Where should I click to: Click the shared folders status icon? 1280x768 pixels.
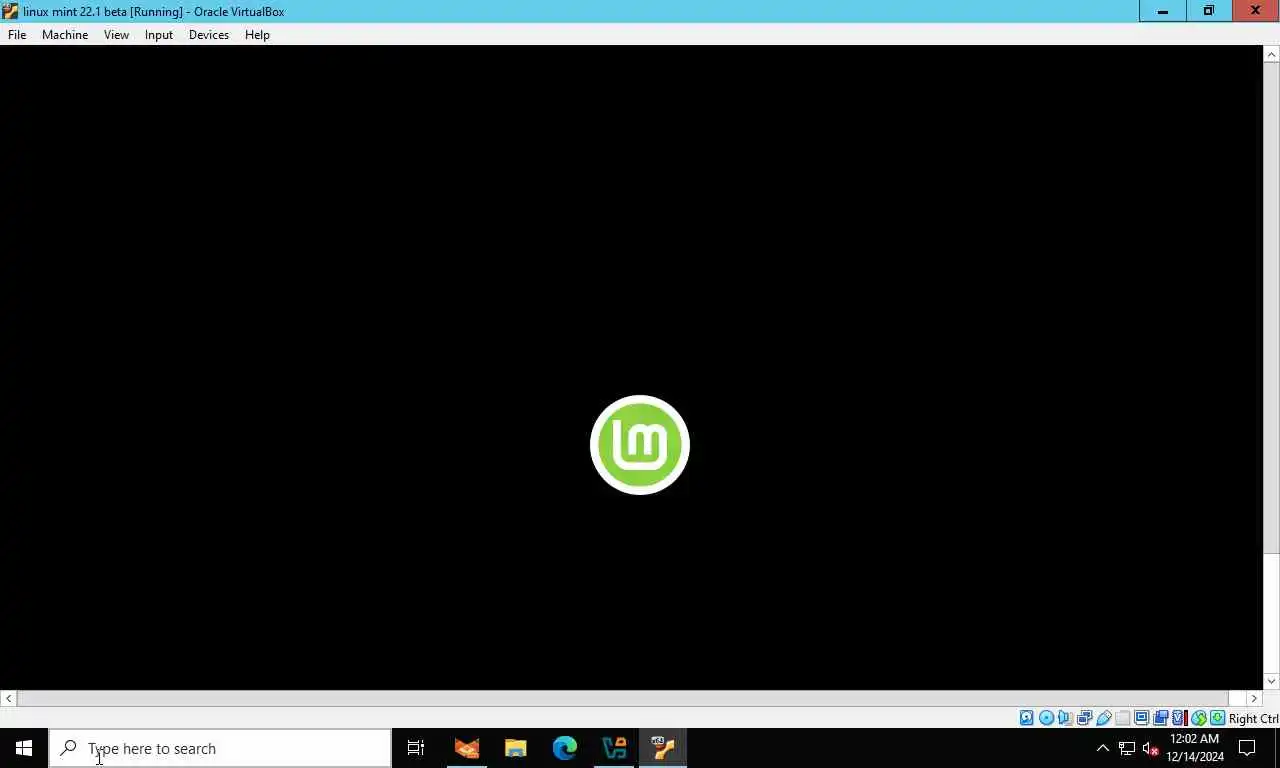click(1122, 718)
